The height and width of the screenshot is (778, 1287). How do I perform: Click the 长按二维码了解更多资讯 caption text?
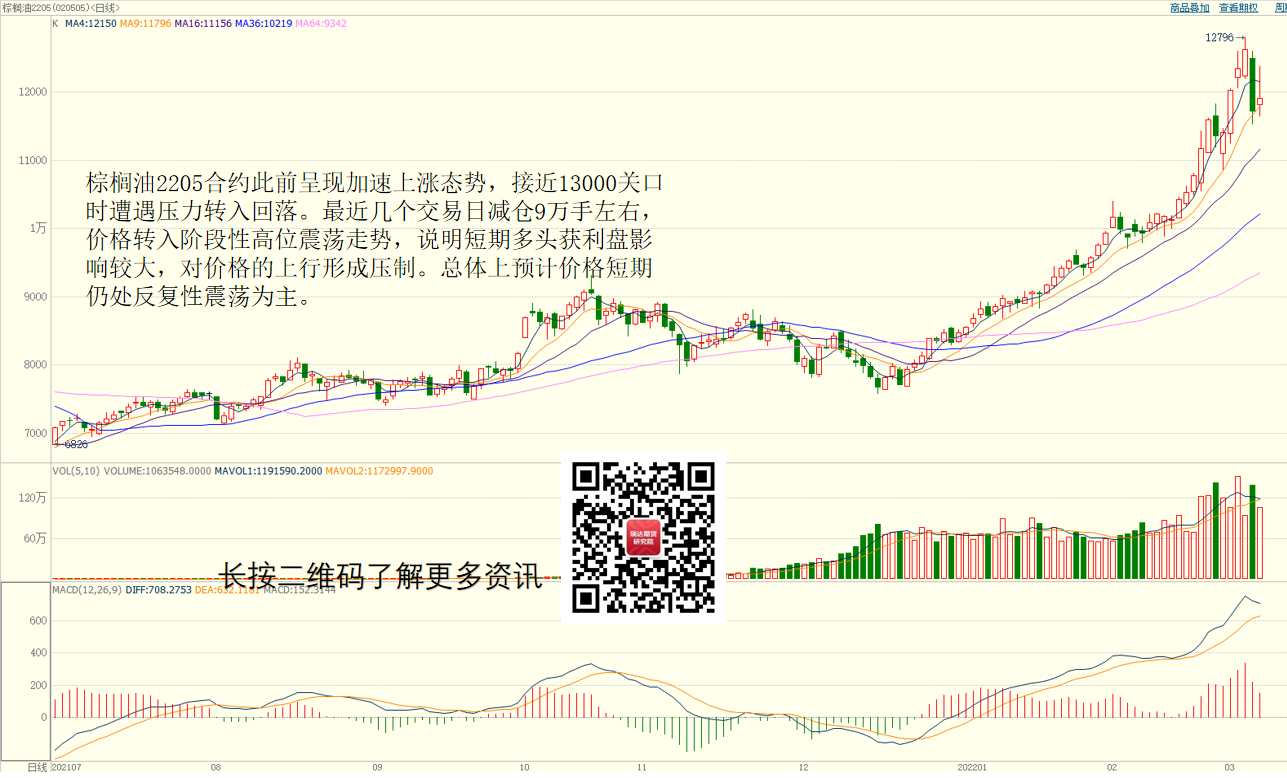(x=380, y=577)
